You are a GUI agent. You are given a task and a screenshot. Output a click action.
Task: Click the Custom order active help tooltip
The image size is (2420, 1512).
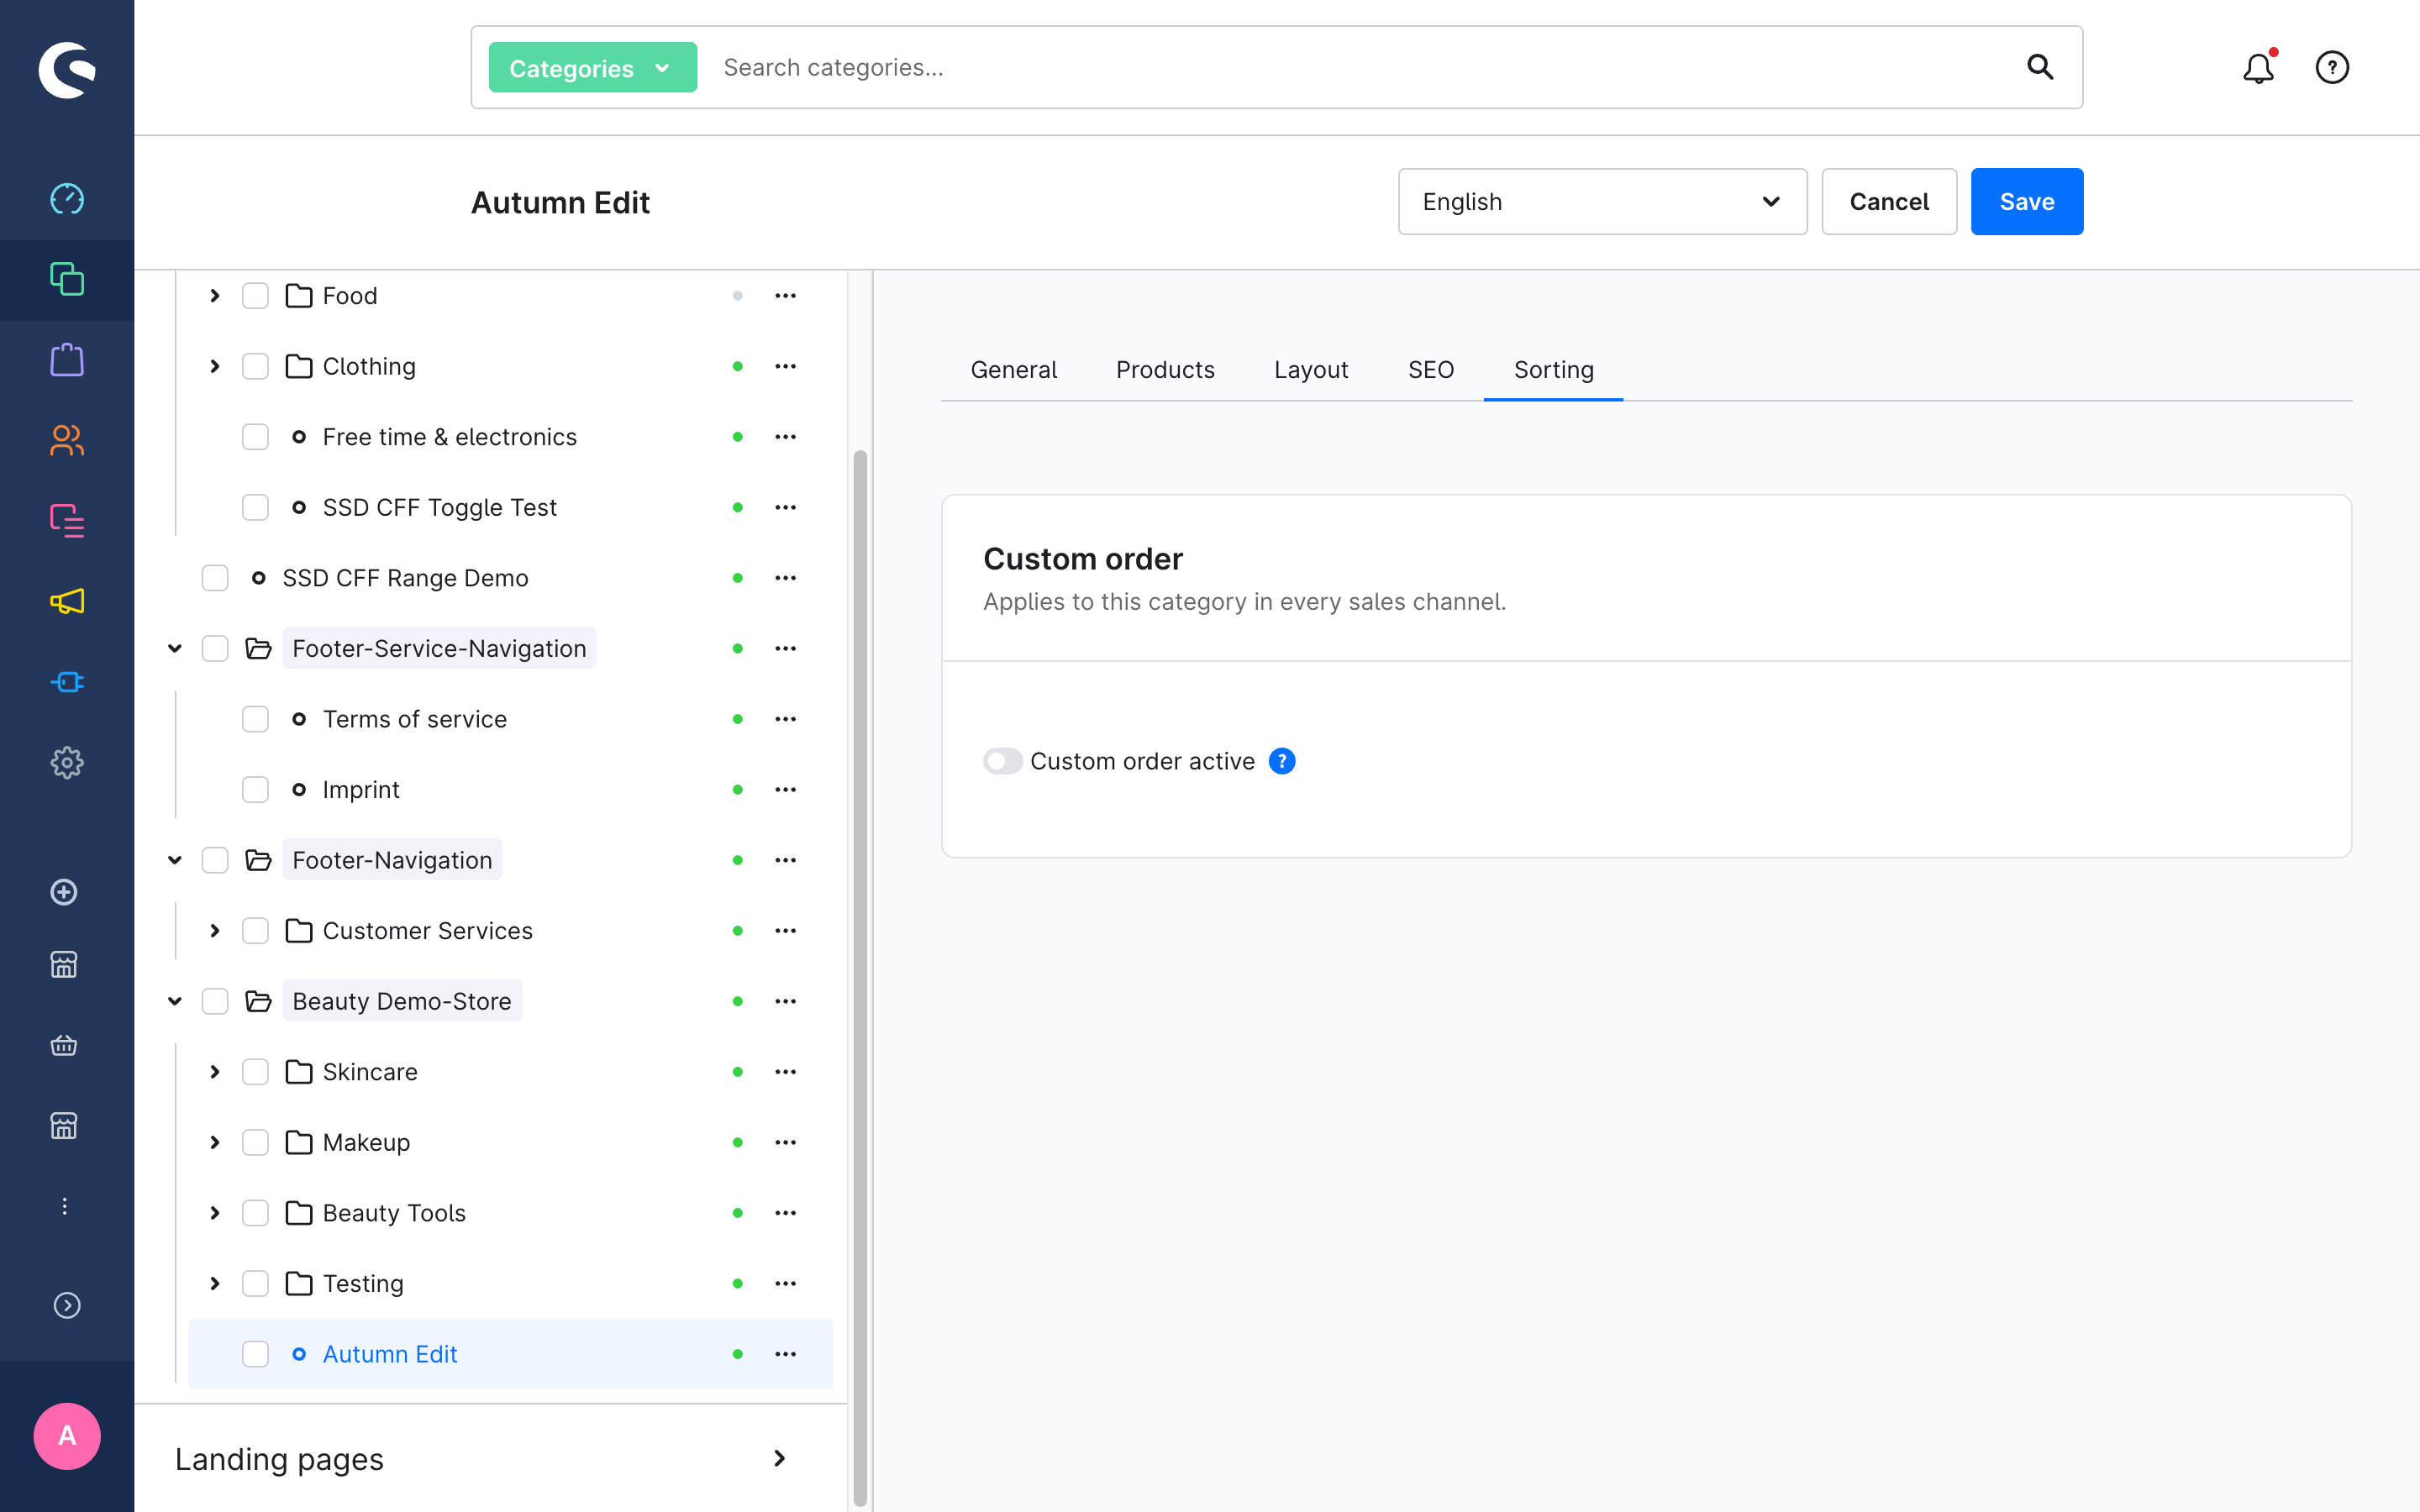click(1282, 761)
